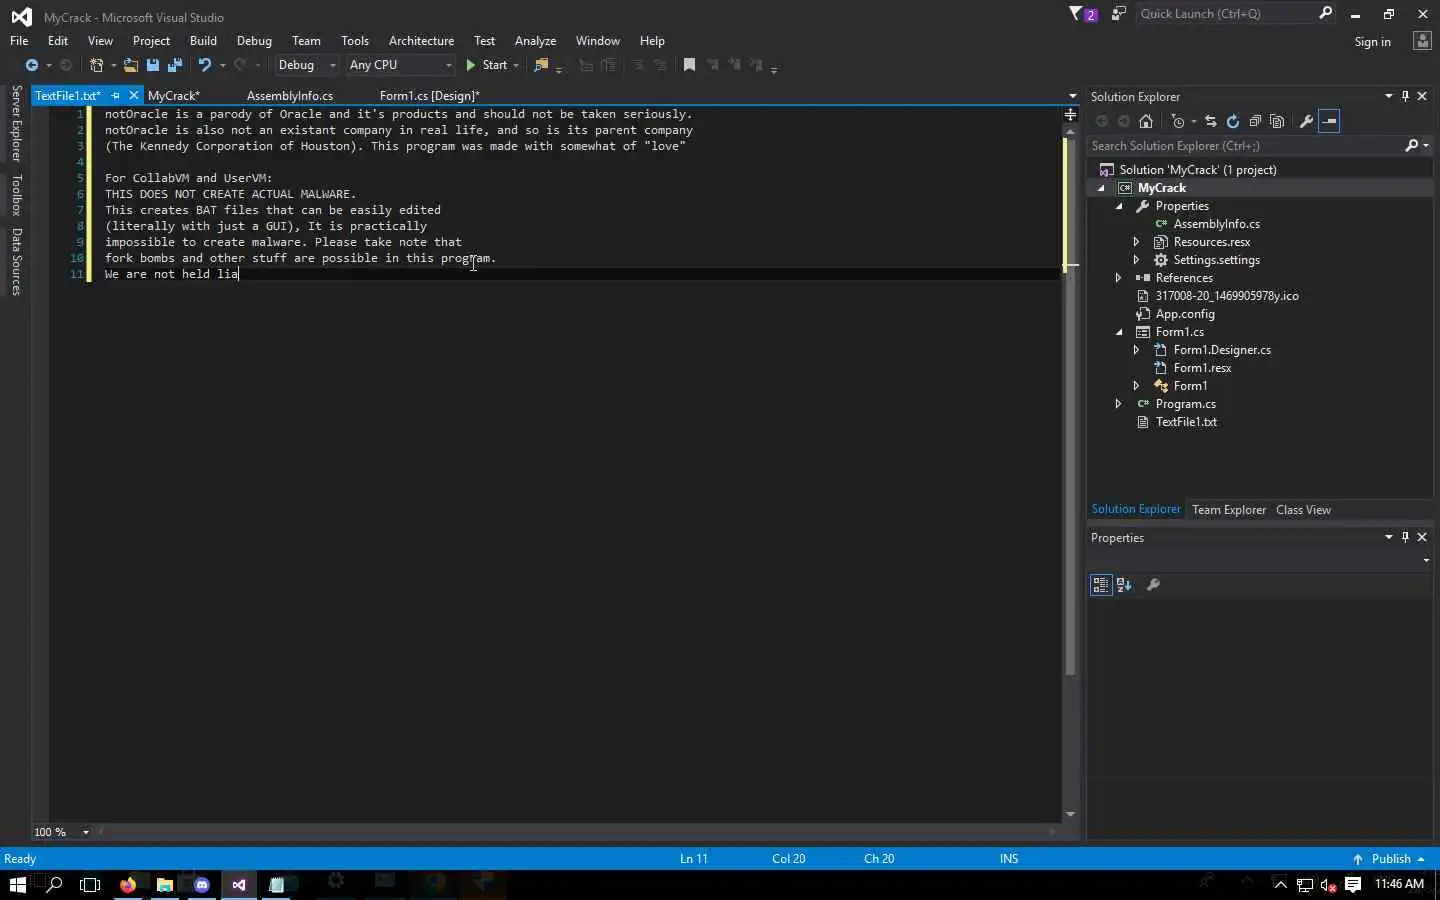Close the TextFile1.txt tab
The image size is (1440, 900).
point(134,96)
